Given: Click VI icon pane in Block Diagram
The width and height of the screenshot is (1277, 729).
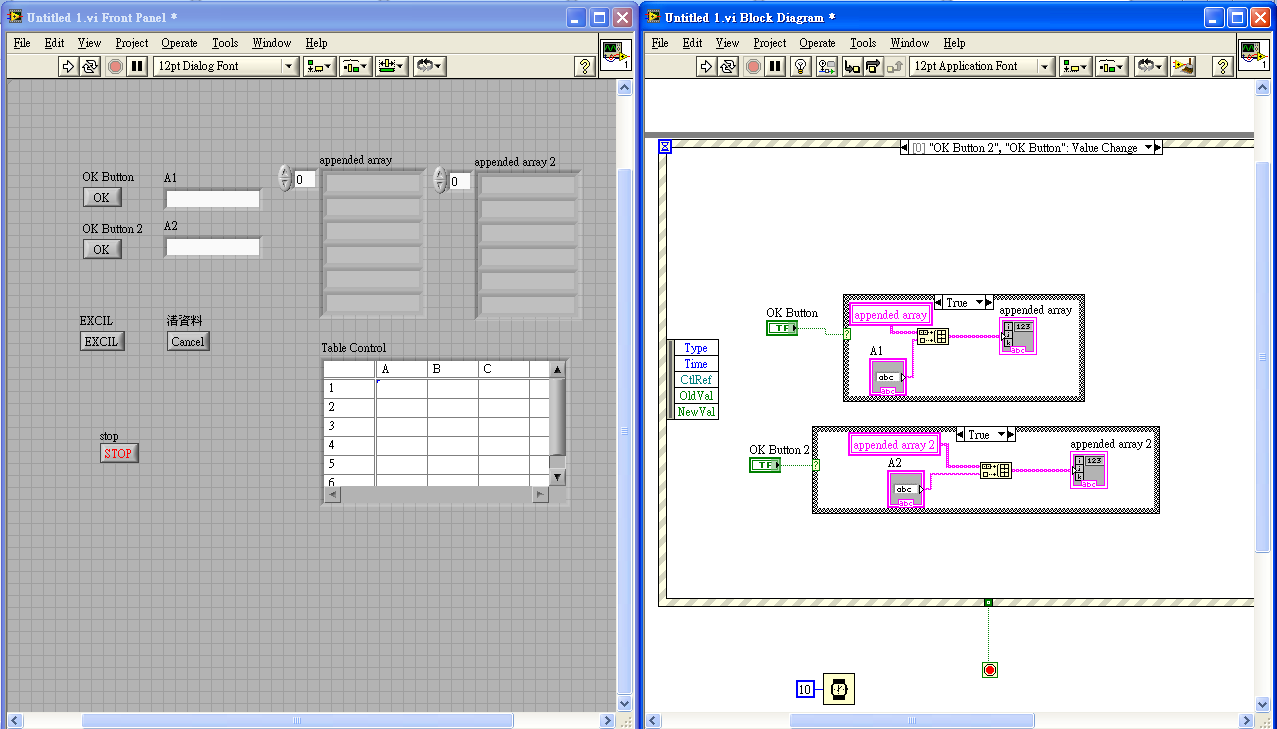Looking at the screenshot, I should point(1253,56).
